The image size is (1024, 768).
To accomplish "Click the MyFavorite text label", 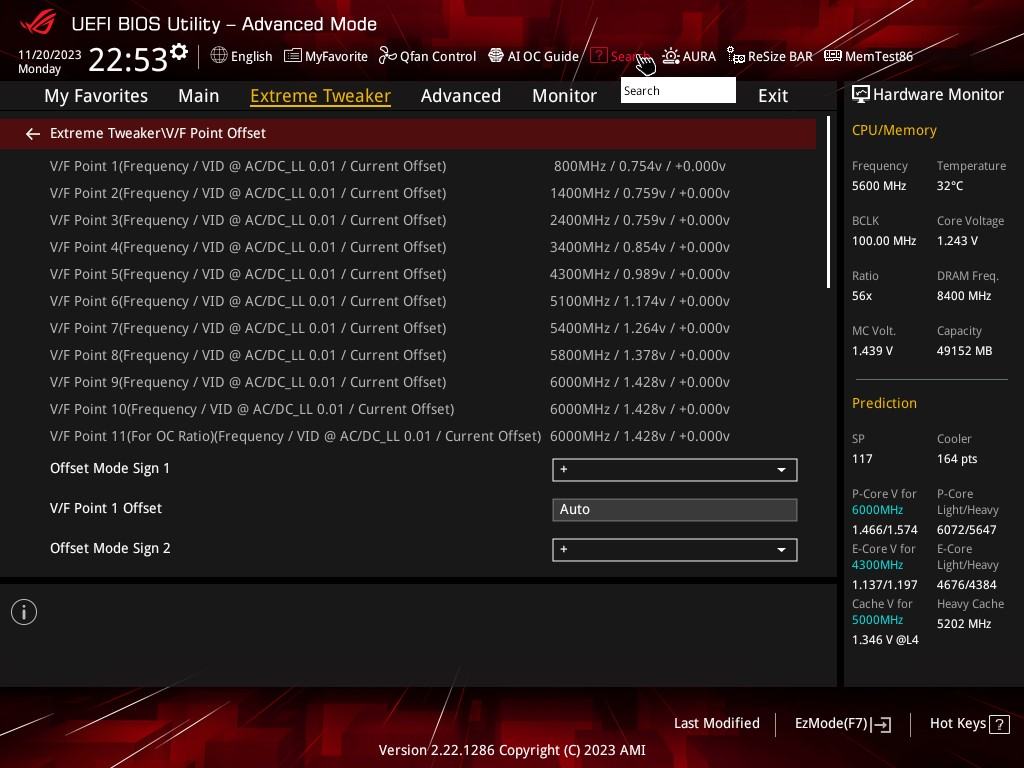I will point(336,56).
